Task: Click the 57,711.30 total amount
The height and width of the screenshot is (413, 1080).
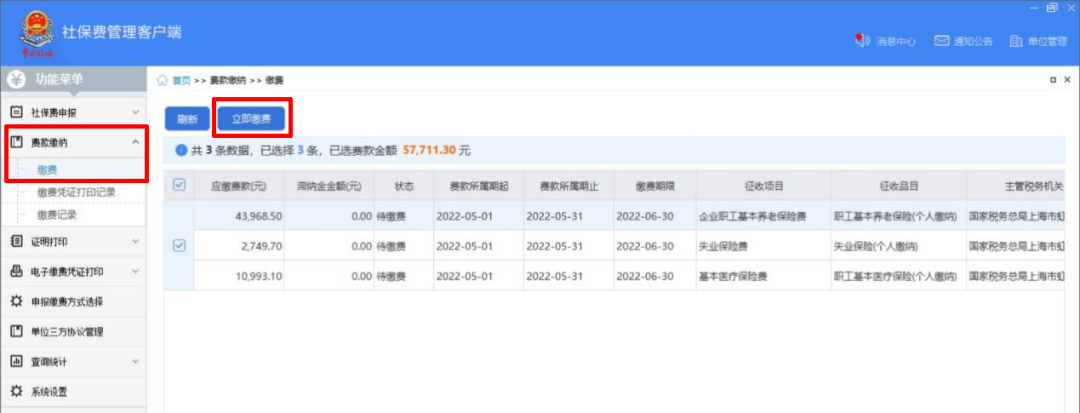Action: pyautogui.click(x=429, y=149)
